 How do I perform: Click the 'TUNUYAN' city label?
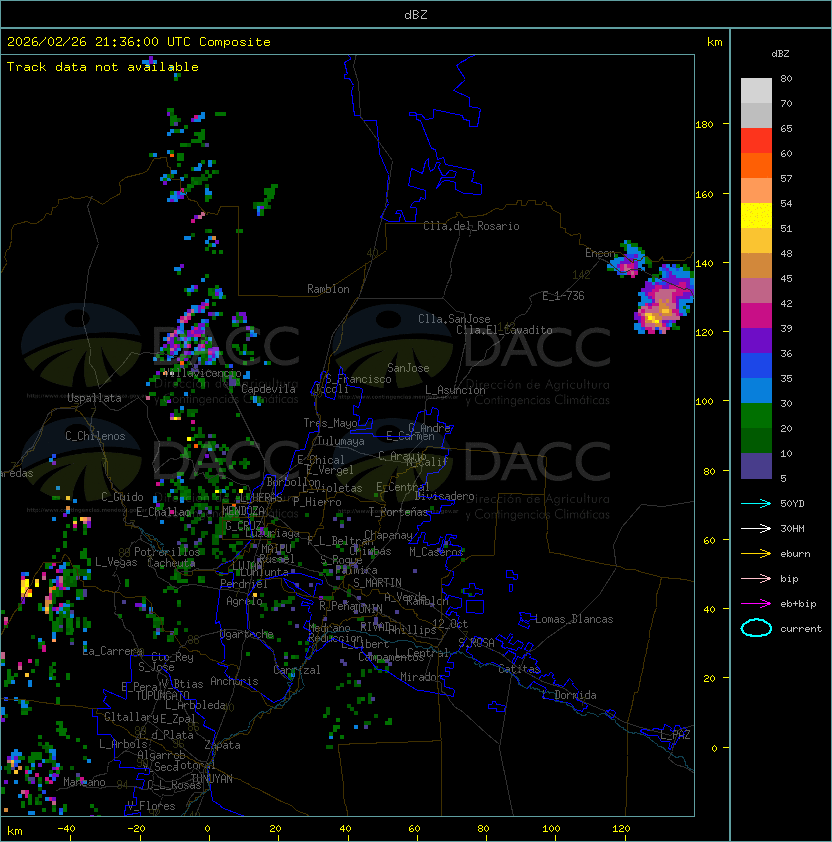[x=212, y=779]
